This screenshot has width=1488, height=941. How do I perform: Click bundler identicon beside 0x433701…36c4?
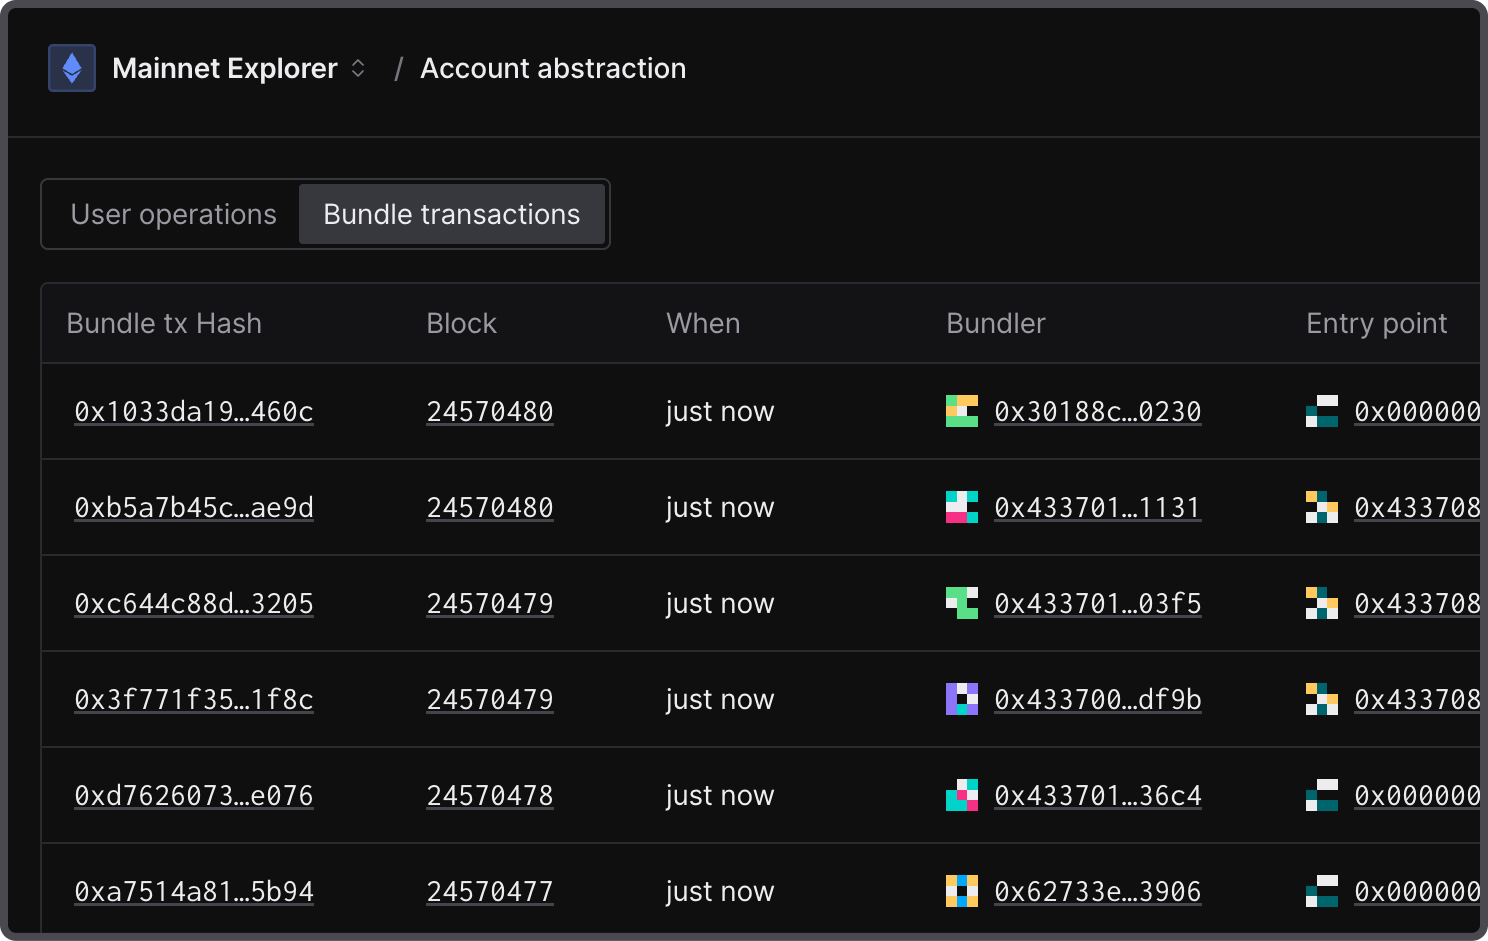(961, 795)
